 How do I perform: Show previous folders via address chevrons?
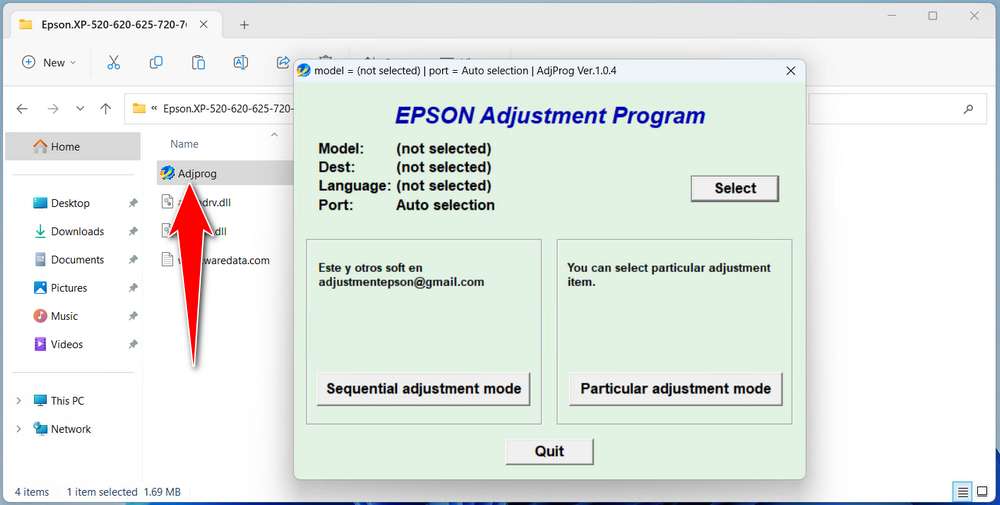[x=154, y=109]
